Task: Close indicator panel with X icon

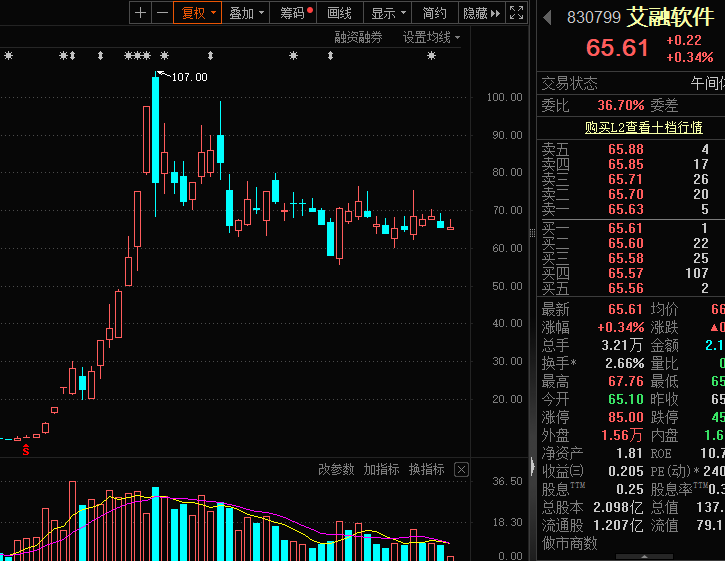Action: point(461,469)
